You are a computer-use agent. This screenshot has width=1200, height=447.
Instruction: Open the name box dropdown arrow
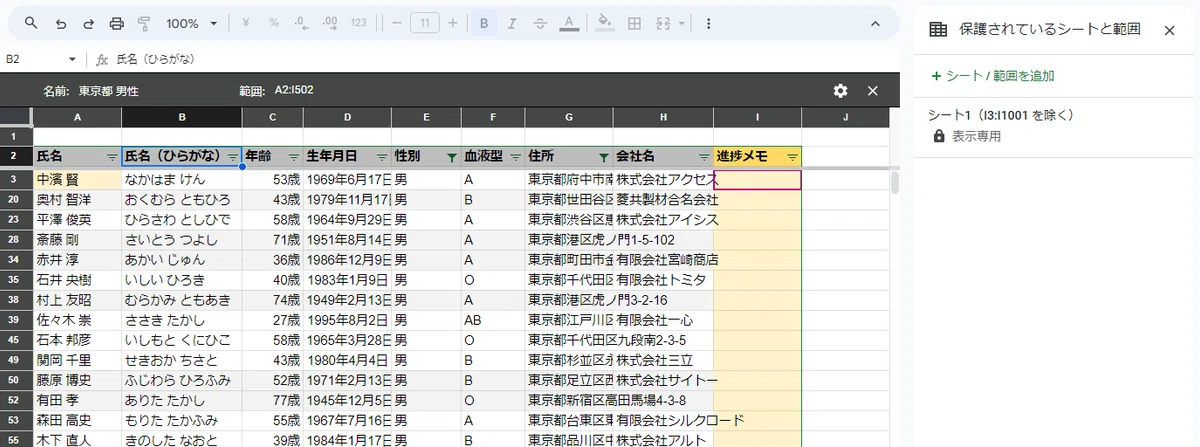point(72,60)
